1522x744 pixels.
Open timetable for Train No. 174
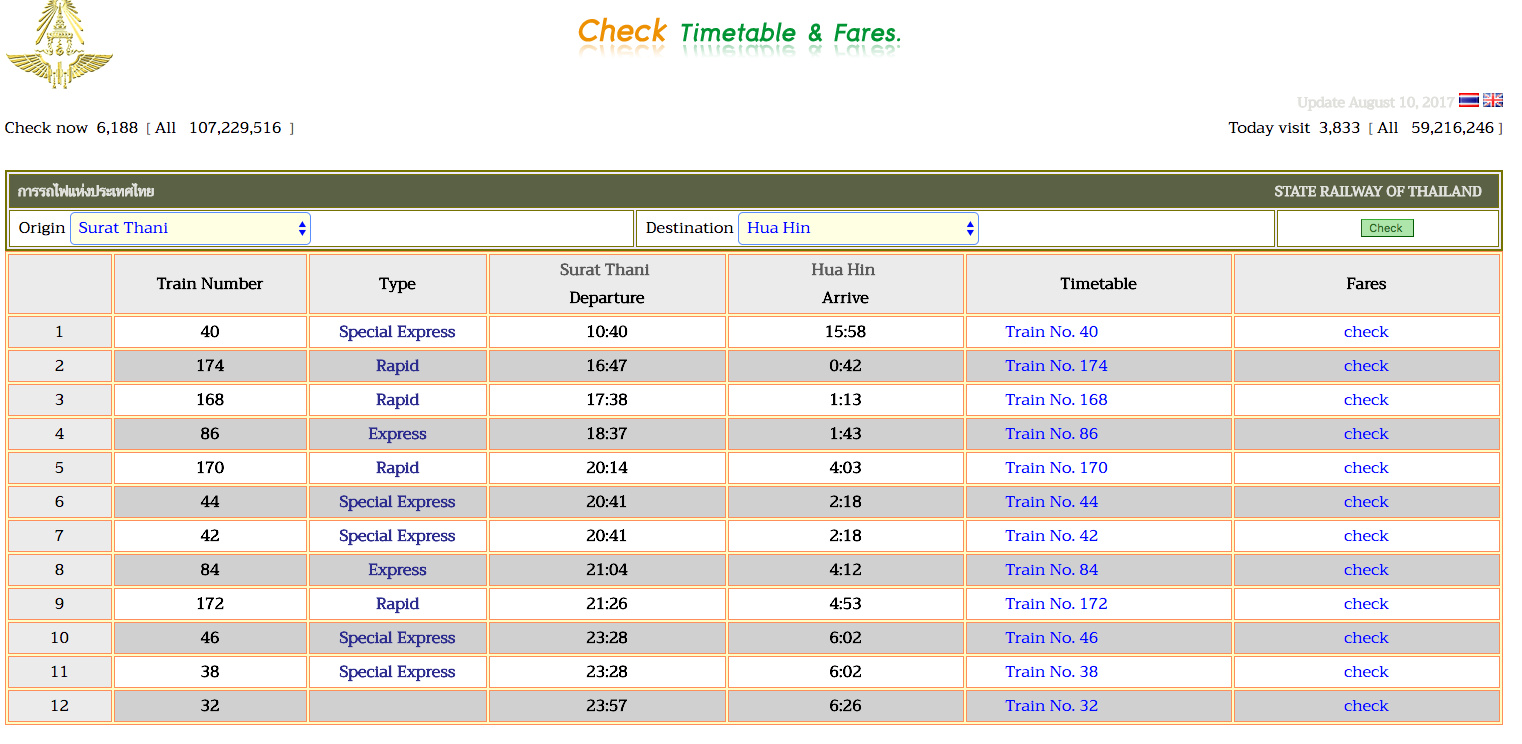(1056, 366)
